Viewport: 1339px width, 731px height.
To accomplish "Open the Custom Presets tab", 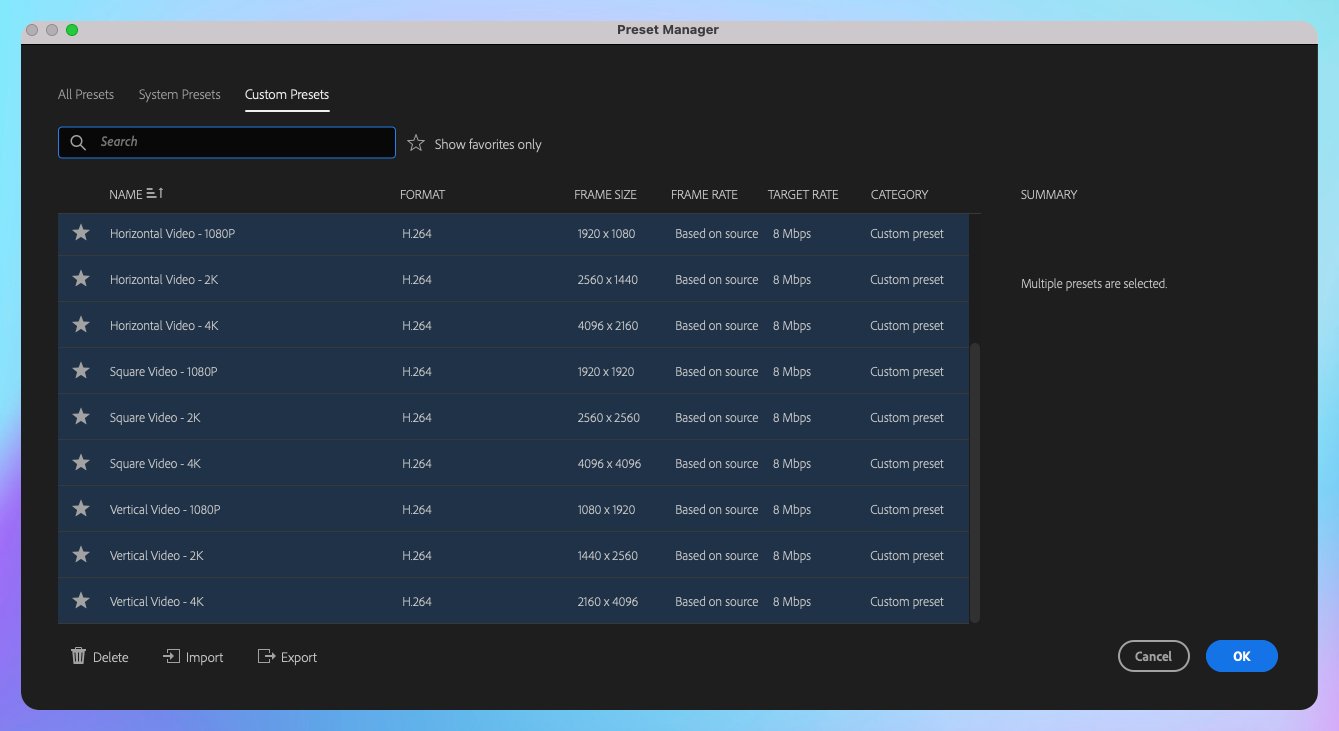I will point(287,94).
